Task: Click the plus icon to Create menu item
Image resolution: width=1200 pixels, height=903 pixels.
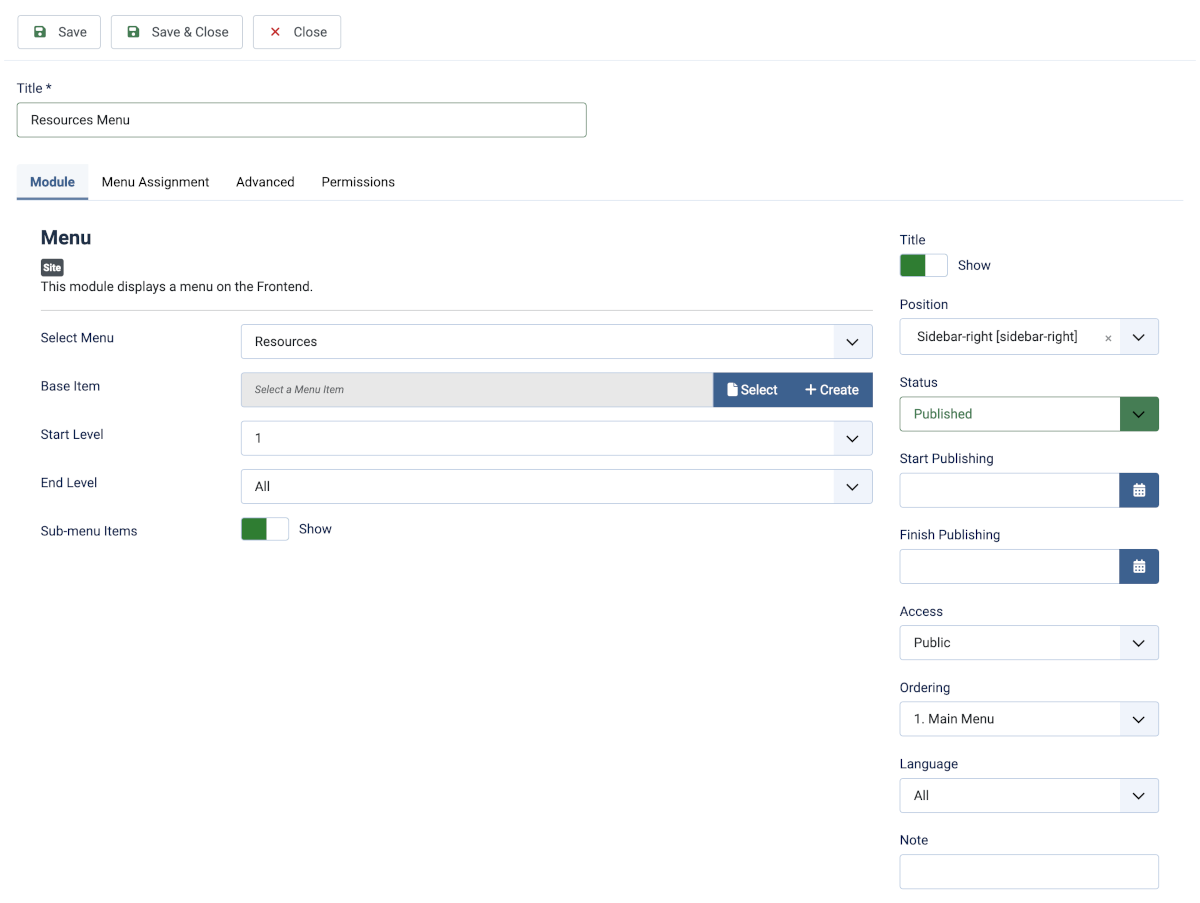Action: [813, 389]
